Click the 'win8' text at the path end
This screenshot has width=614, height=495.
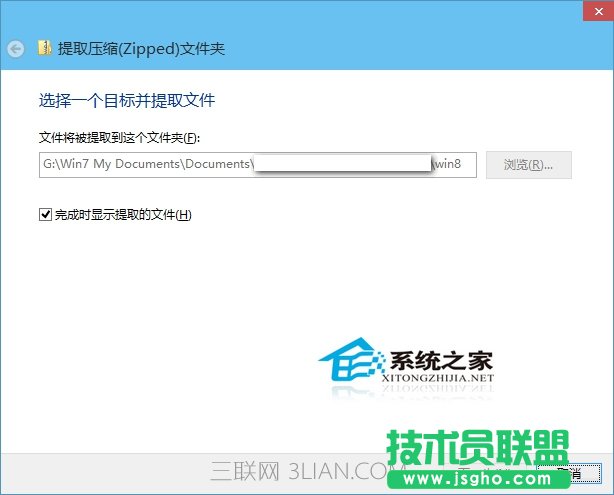click(x=446, y=165)
